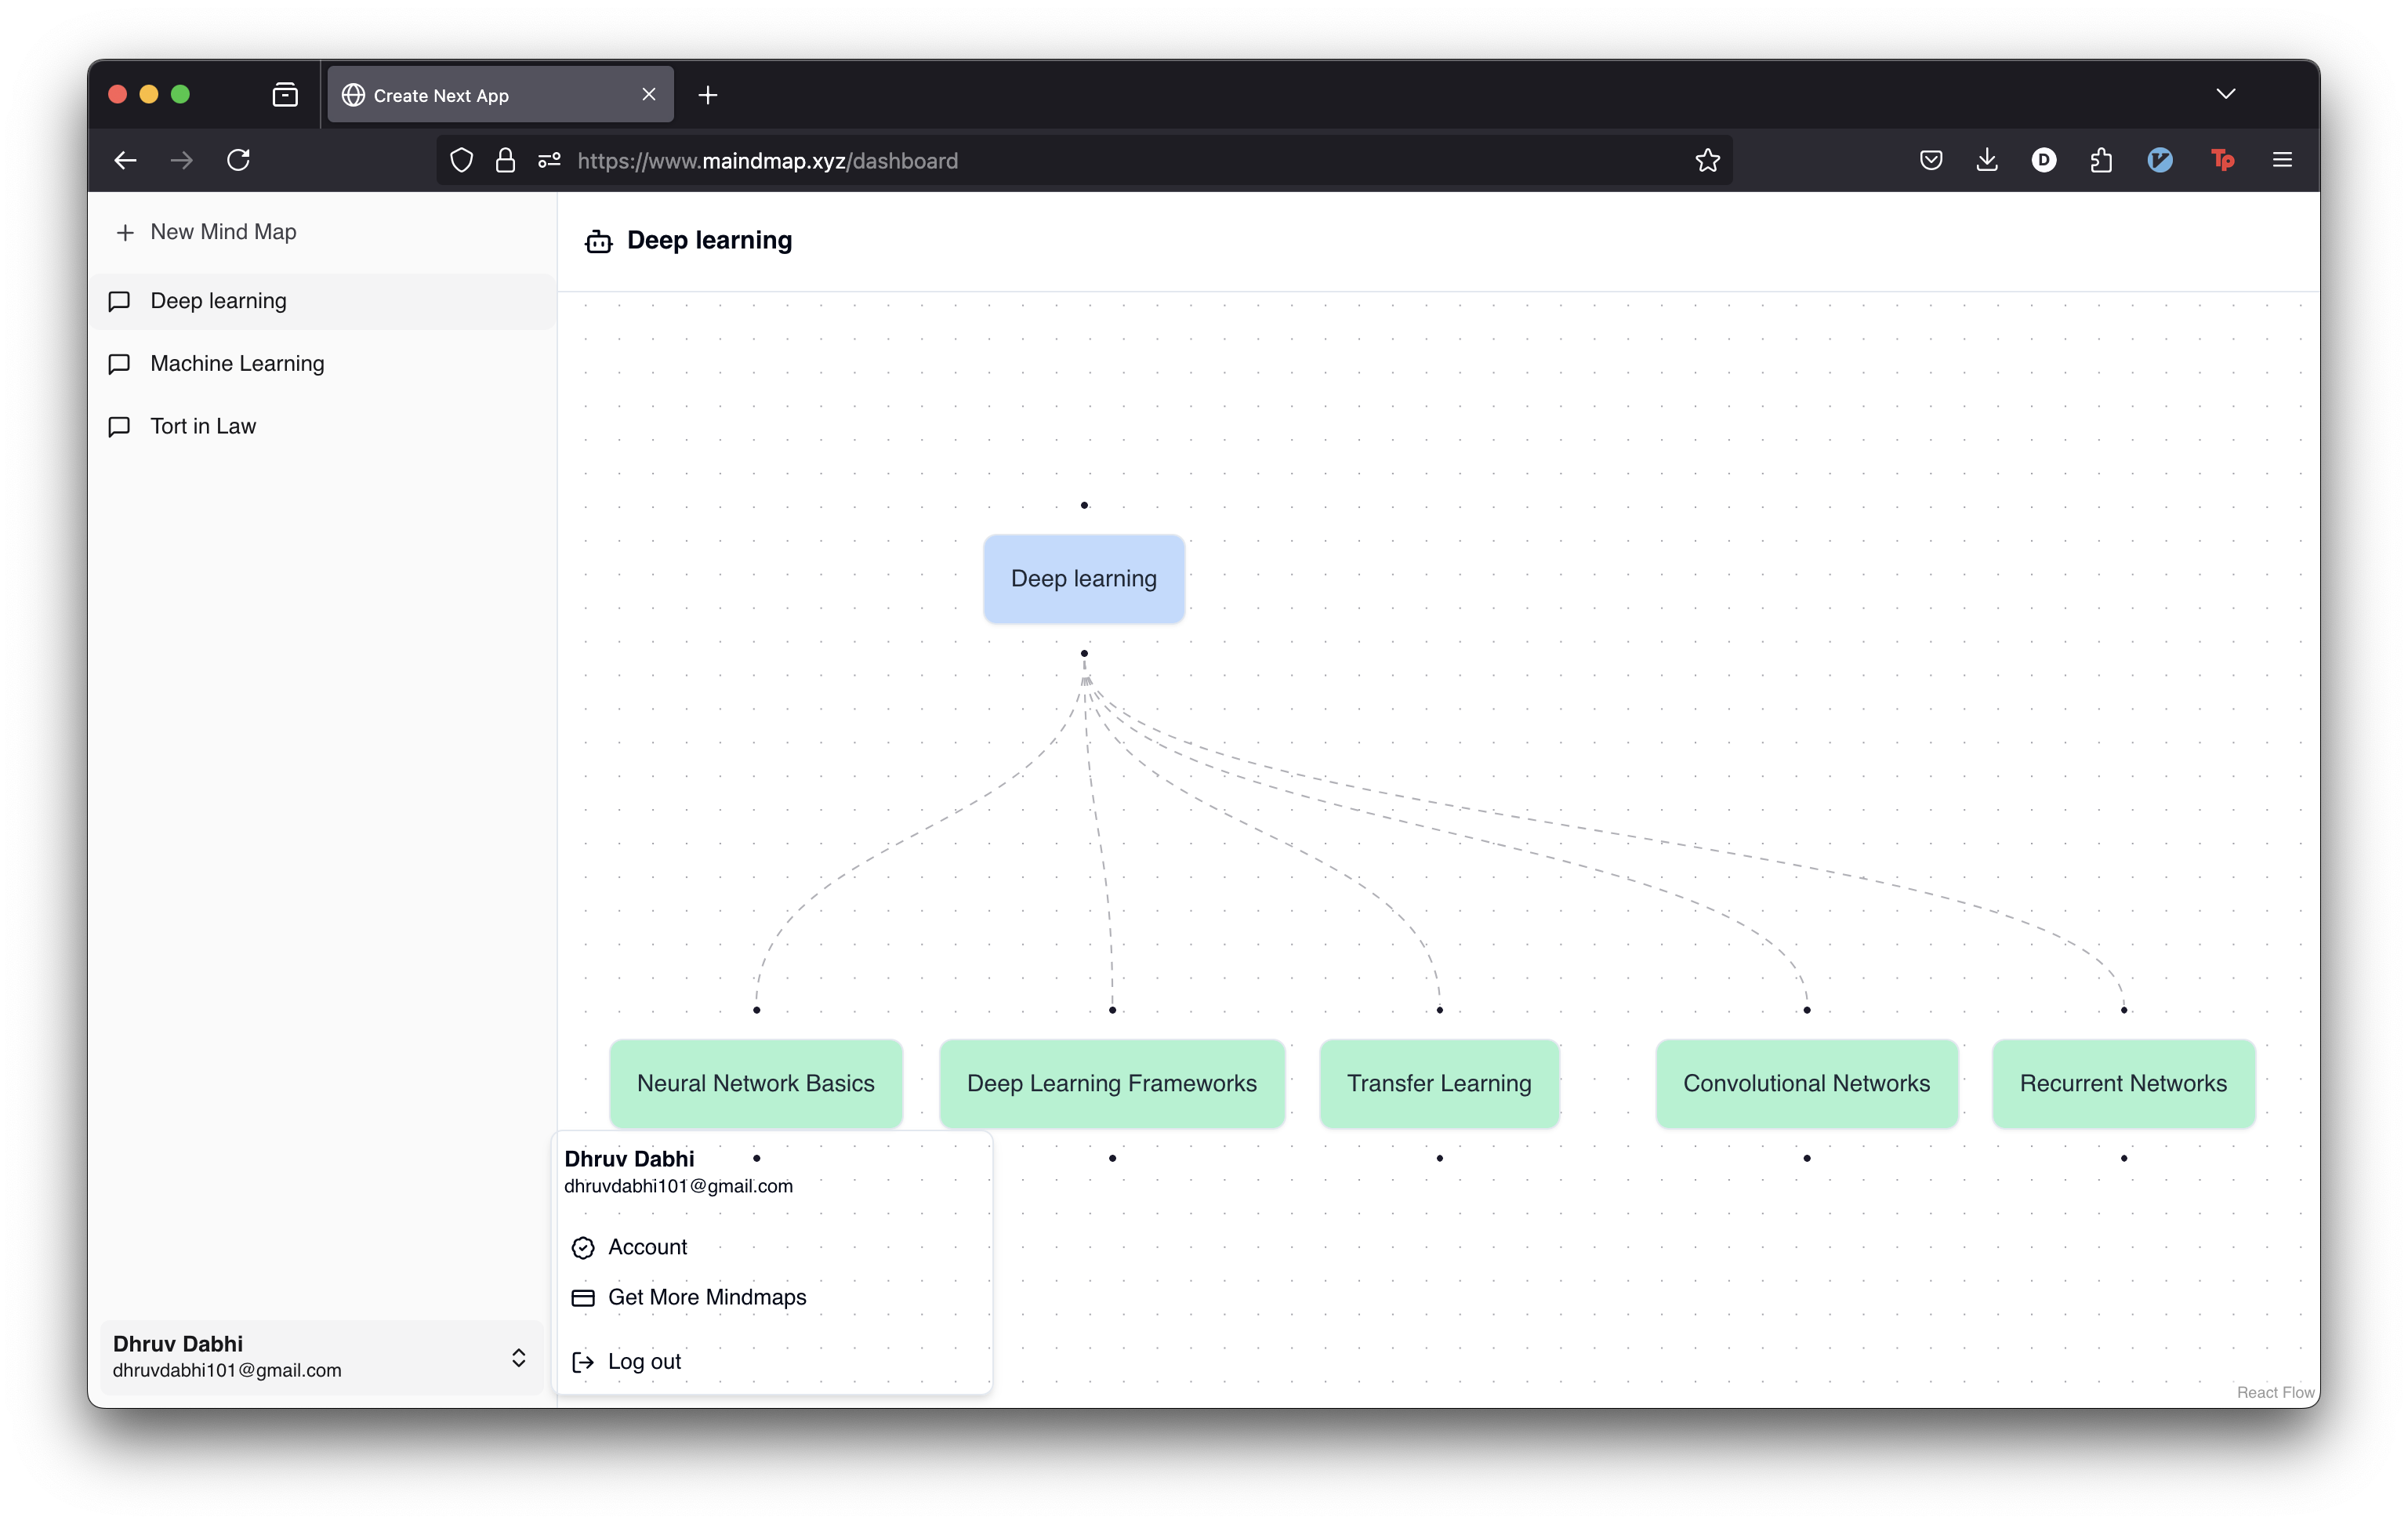Click the list all tabs chevron
Image resolution: width=2408 pixels, height=1524 pixels.
click(2225, 94)
